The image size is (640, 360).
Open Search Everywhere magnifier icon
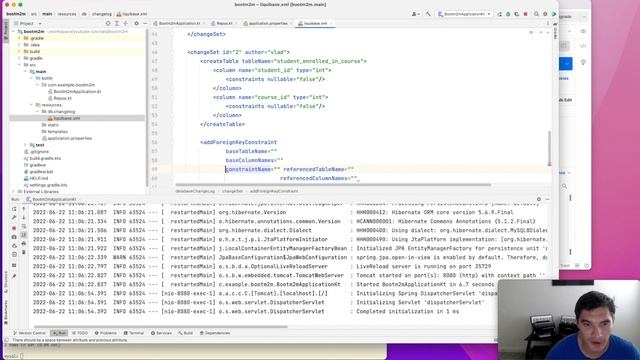tap(536, 14)
